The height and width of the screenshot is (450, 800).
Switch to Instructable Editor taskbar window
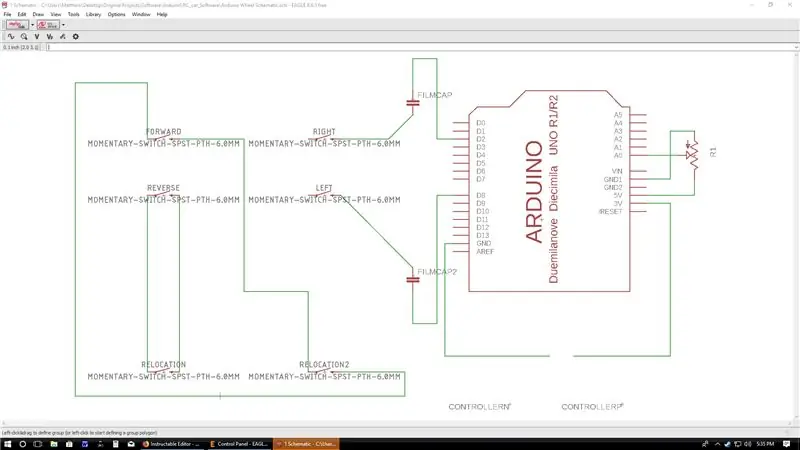click(x=171, y=444)
